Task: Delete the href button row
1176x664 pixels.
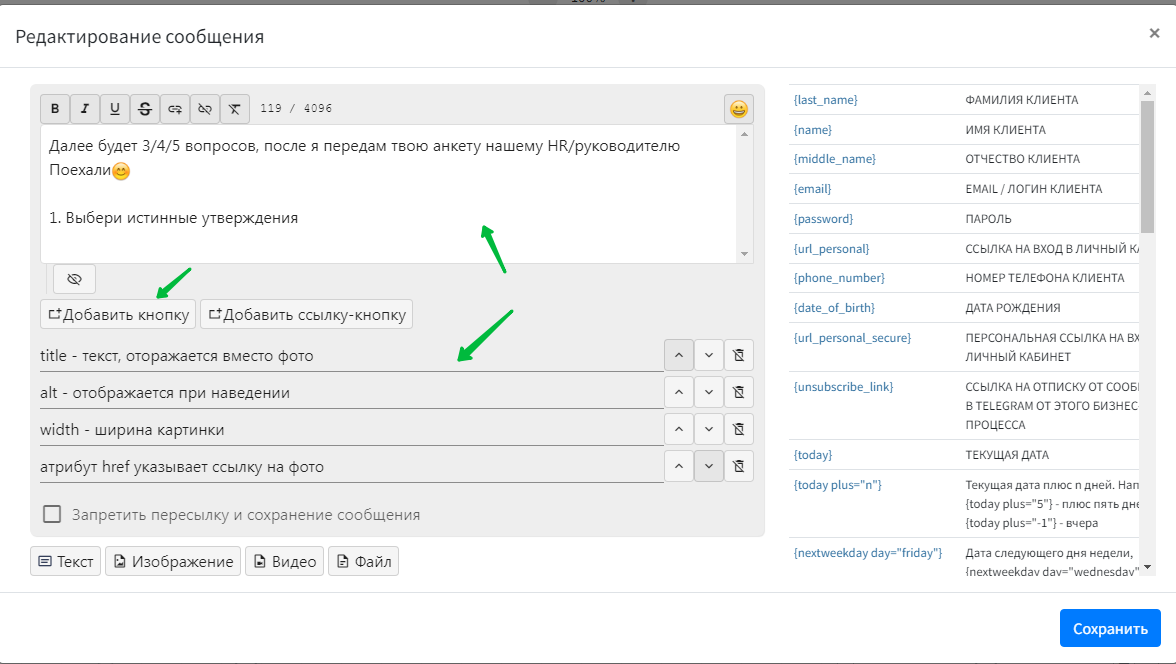Action: pos(739,466)
